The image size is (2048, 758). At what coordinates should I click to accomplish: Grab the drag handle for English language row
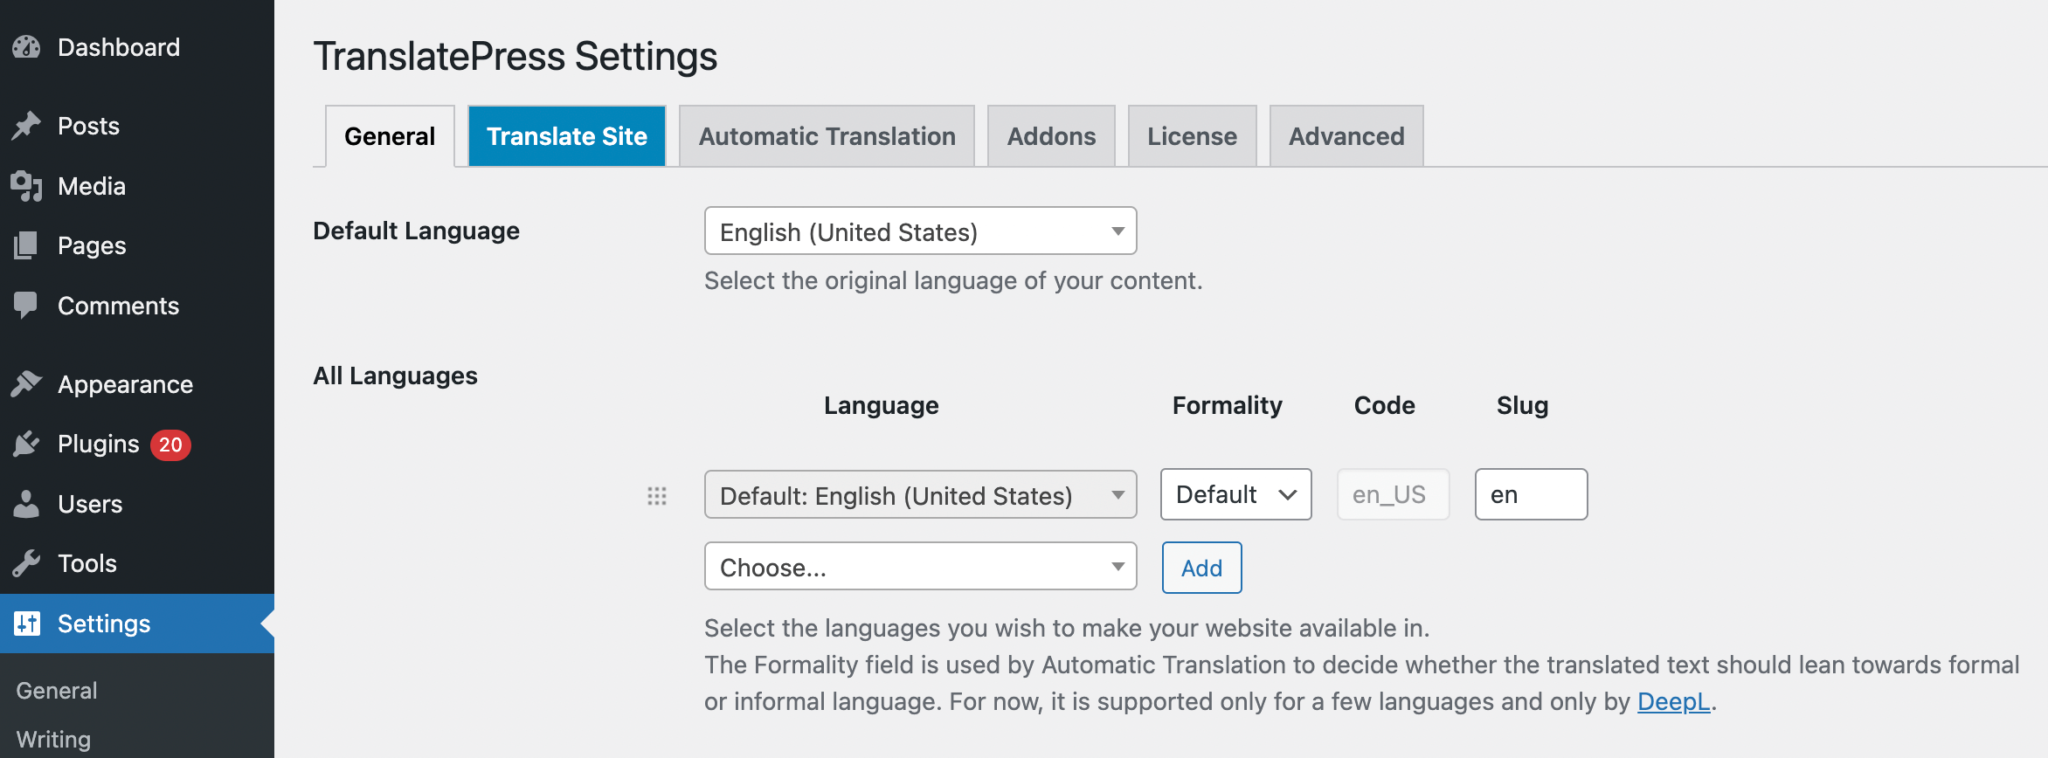pos(657,496)
